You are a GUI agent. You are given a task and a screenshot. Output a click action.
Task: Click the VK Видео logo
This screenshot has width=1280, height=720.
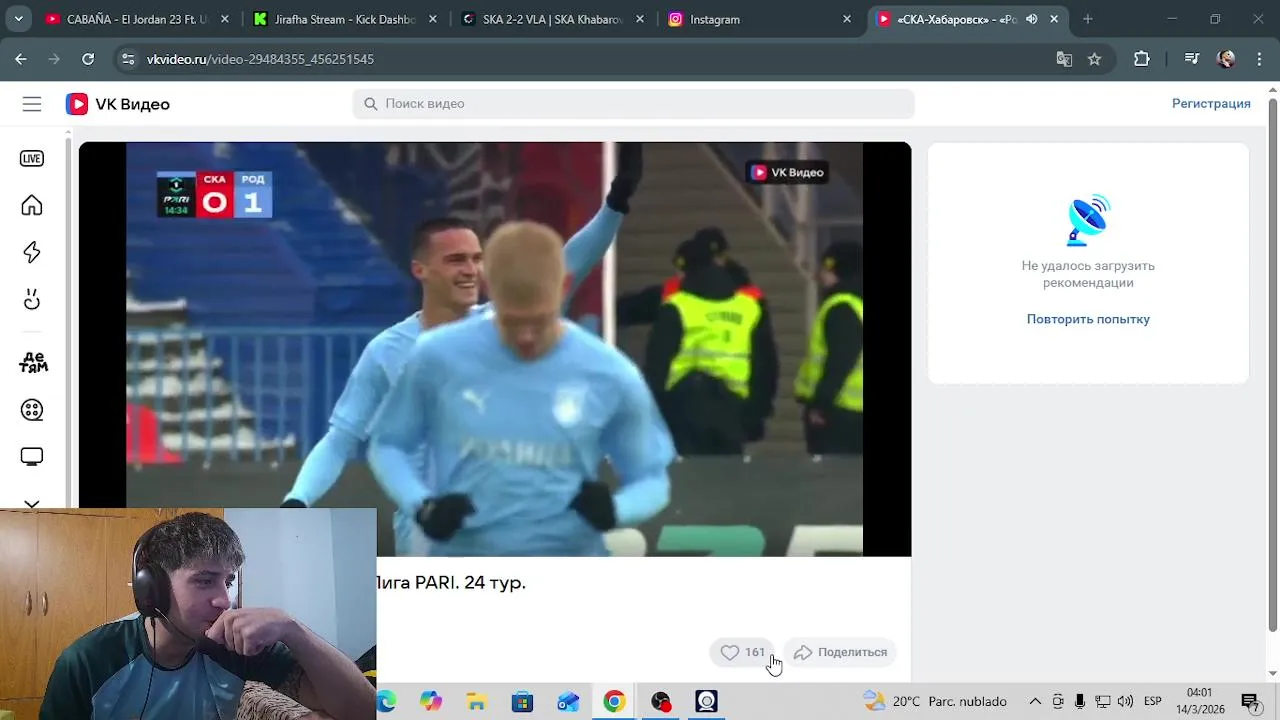(118, 104)
